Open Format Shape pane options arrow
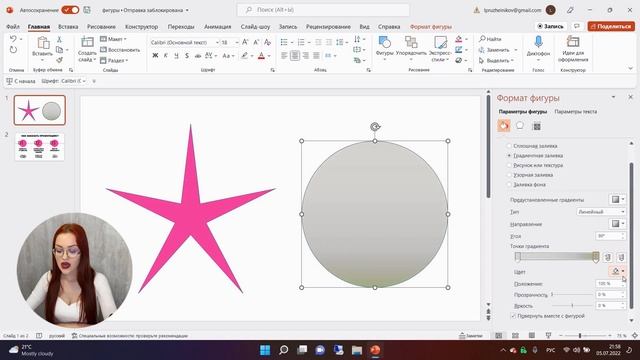640x360 pixels. tap(613, 97)
